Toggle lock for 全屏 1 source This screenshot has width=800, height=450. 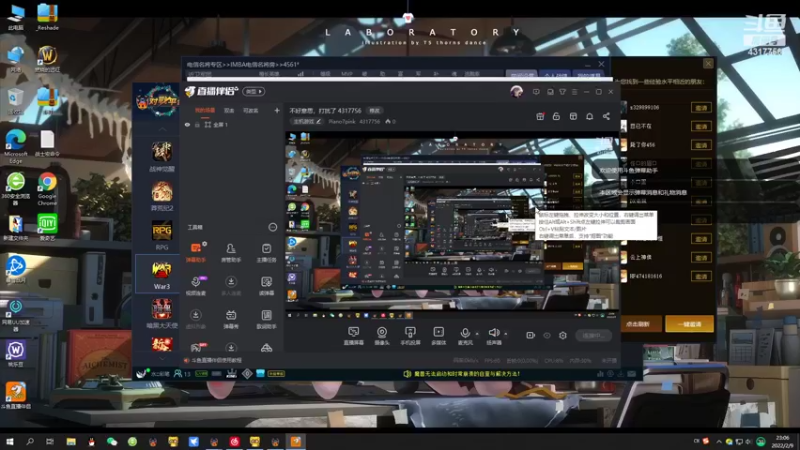(x=197, y=124)
